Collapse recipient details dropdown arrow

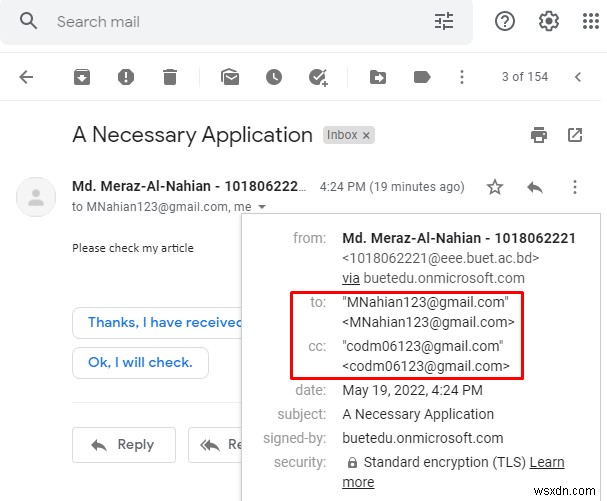click(262, 207)
